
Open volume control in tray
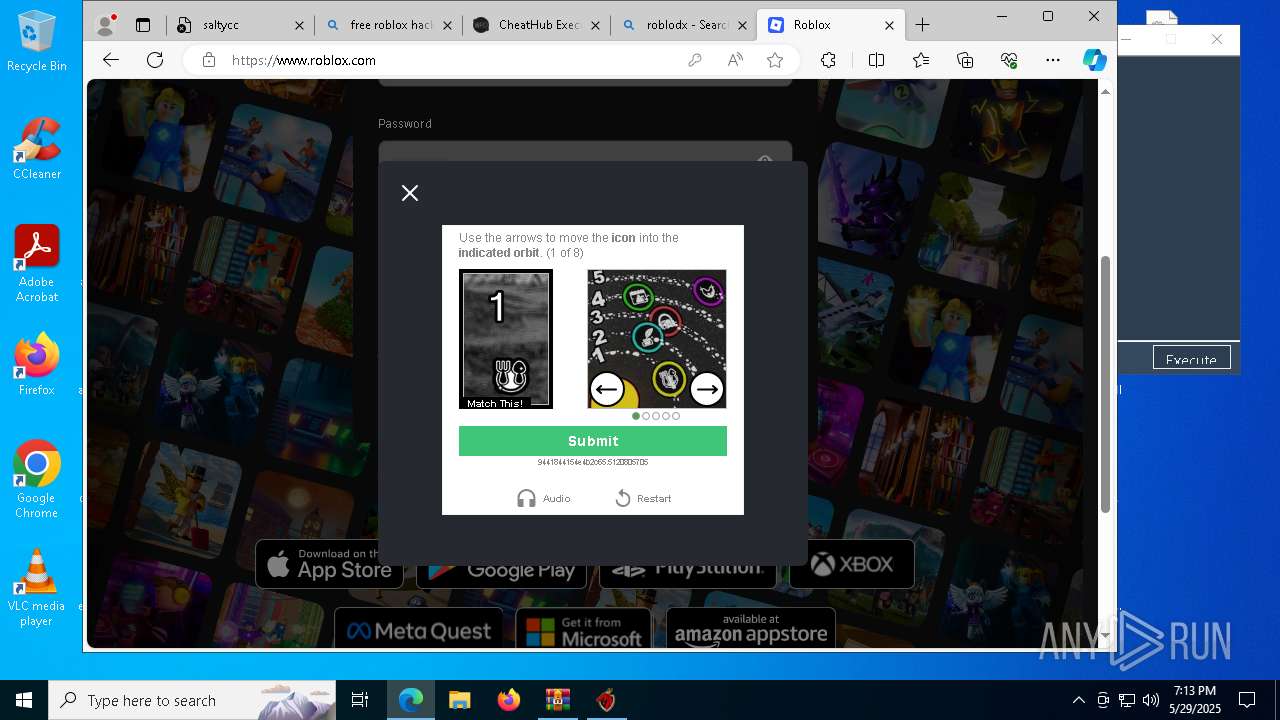coord(1151,700)
